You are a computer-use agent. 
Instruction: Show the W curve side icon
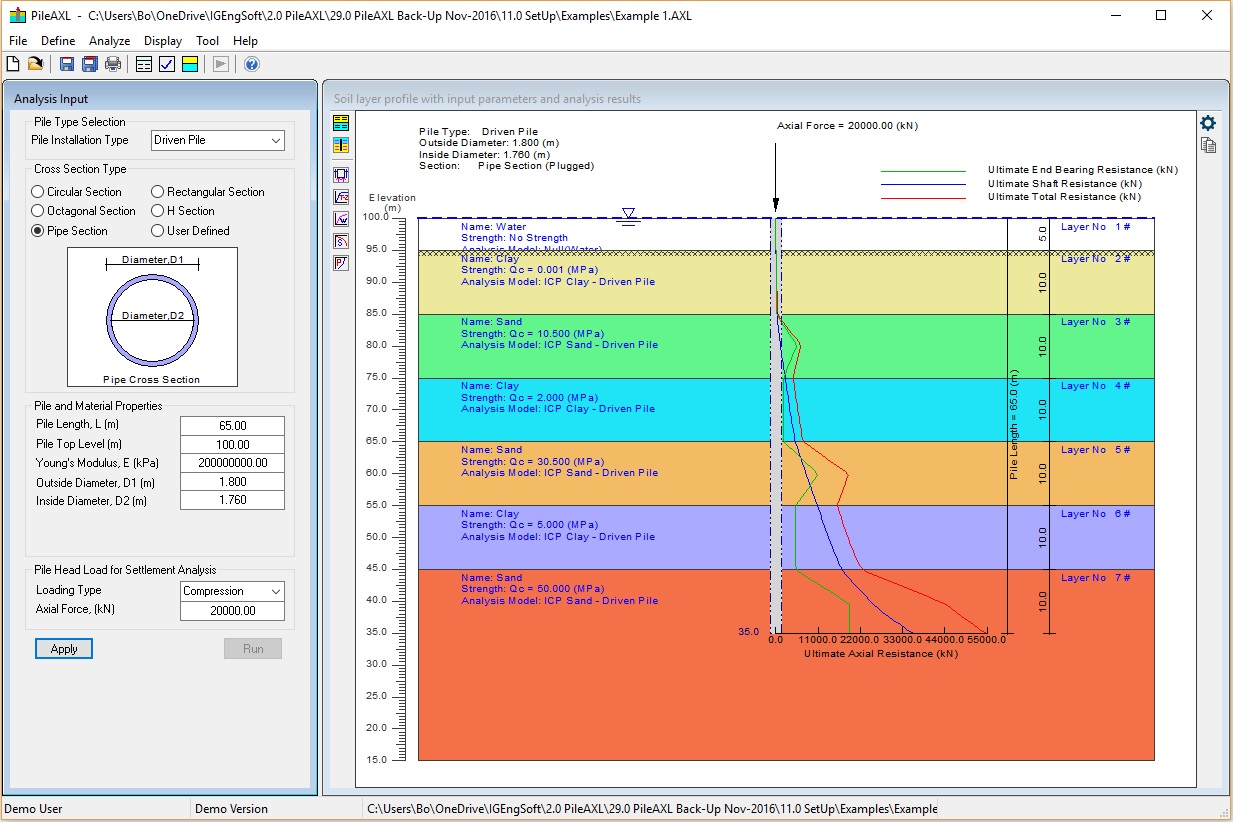coord(342,218)
